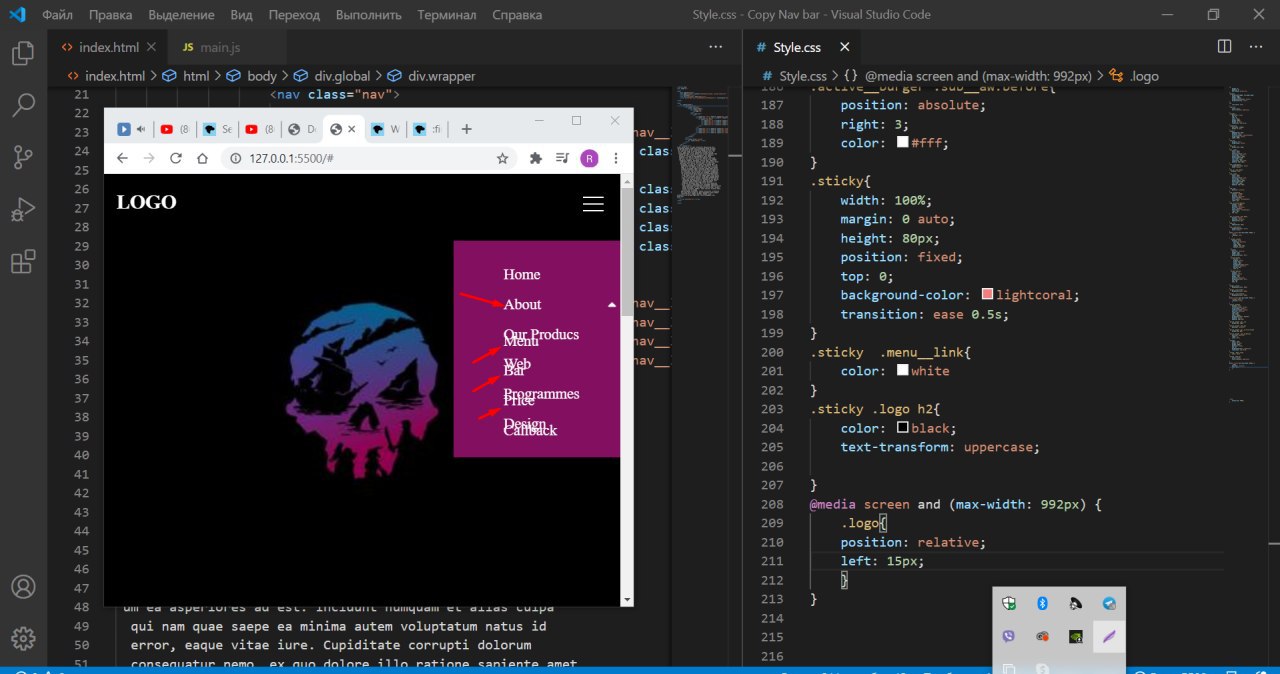Click the browser back arrow
The height and width of the screenshot is (674, 1280).
[122, 158]
